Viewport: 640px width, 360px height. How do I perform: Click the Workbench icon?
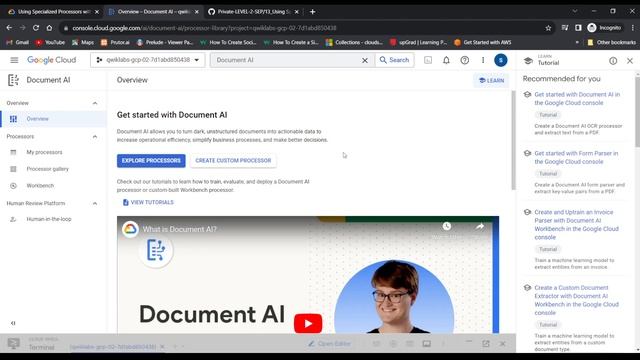click(x=13, y=186)
